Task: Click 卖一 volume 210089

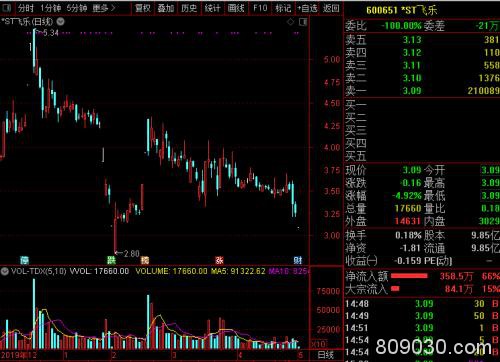Action: [483, 91]
